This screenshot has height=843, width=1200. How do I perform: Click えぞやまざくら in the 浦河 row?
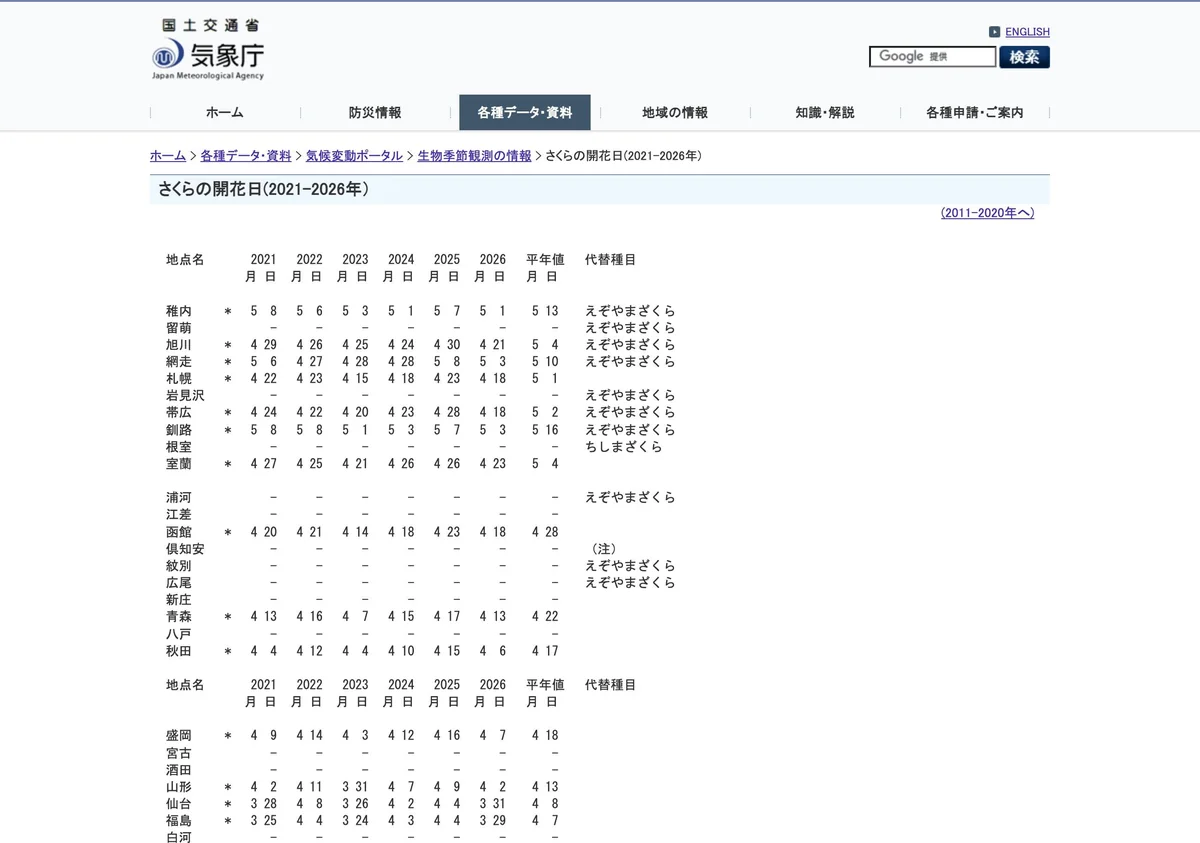pos(630,498)
